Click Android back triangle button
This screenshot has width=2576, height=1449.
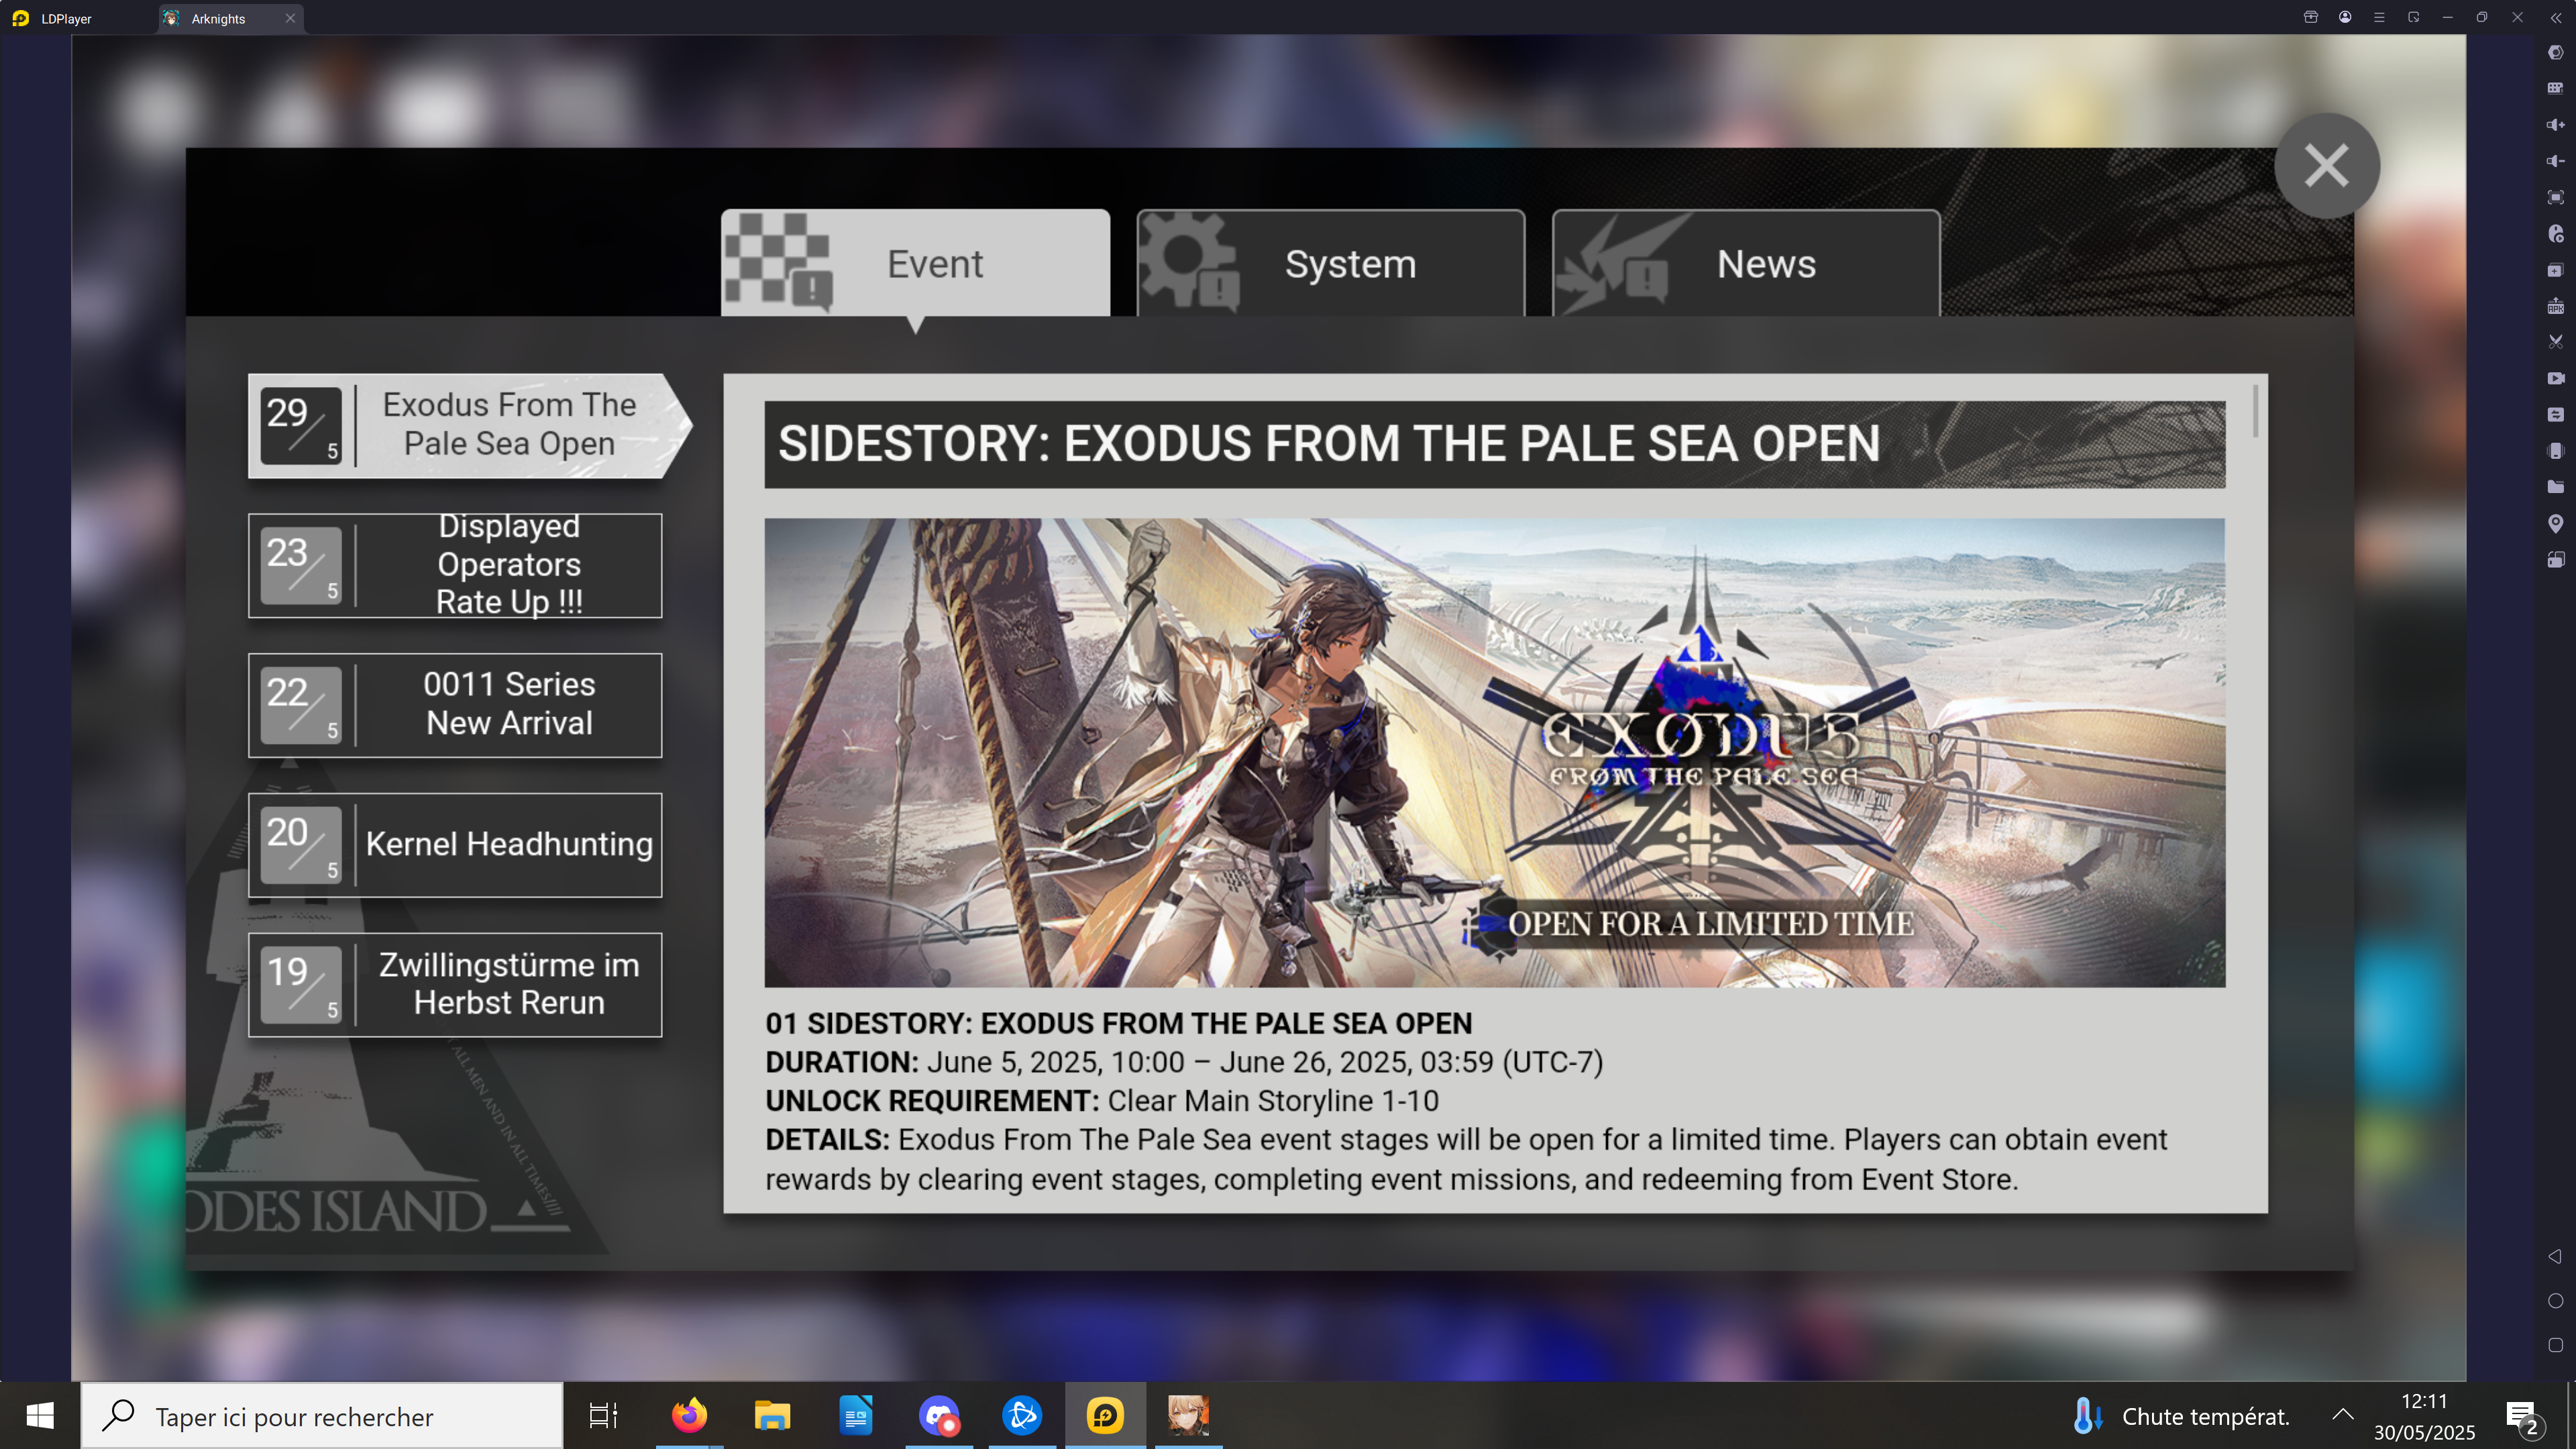(2555, 1256)
